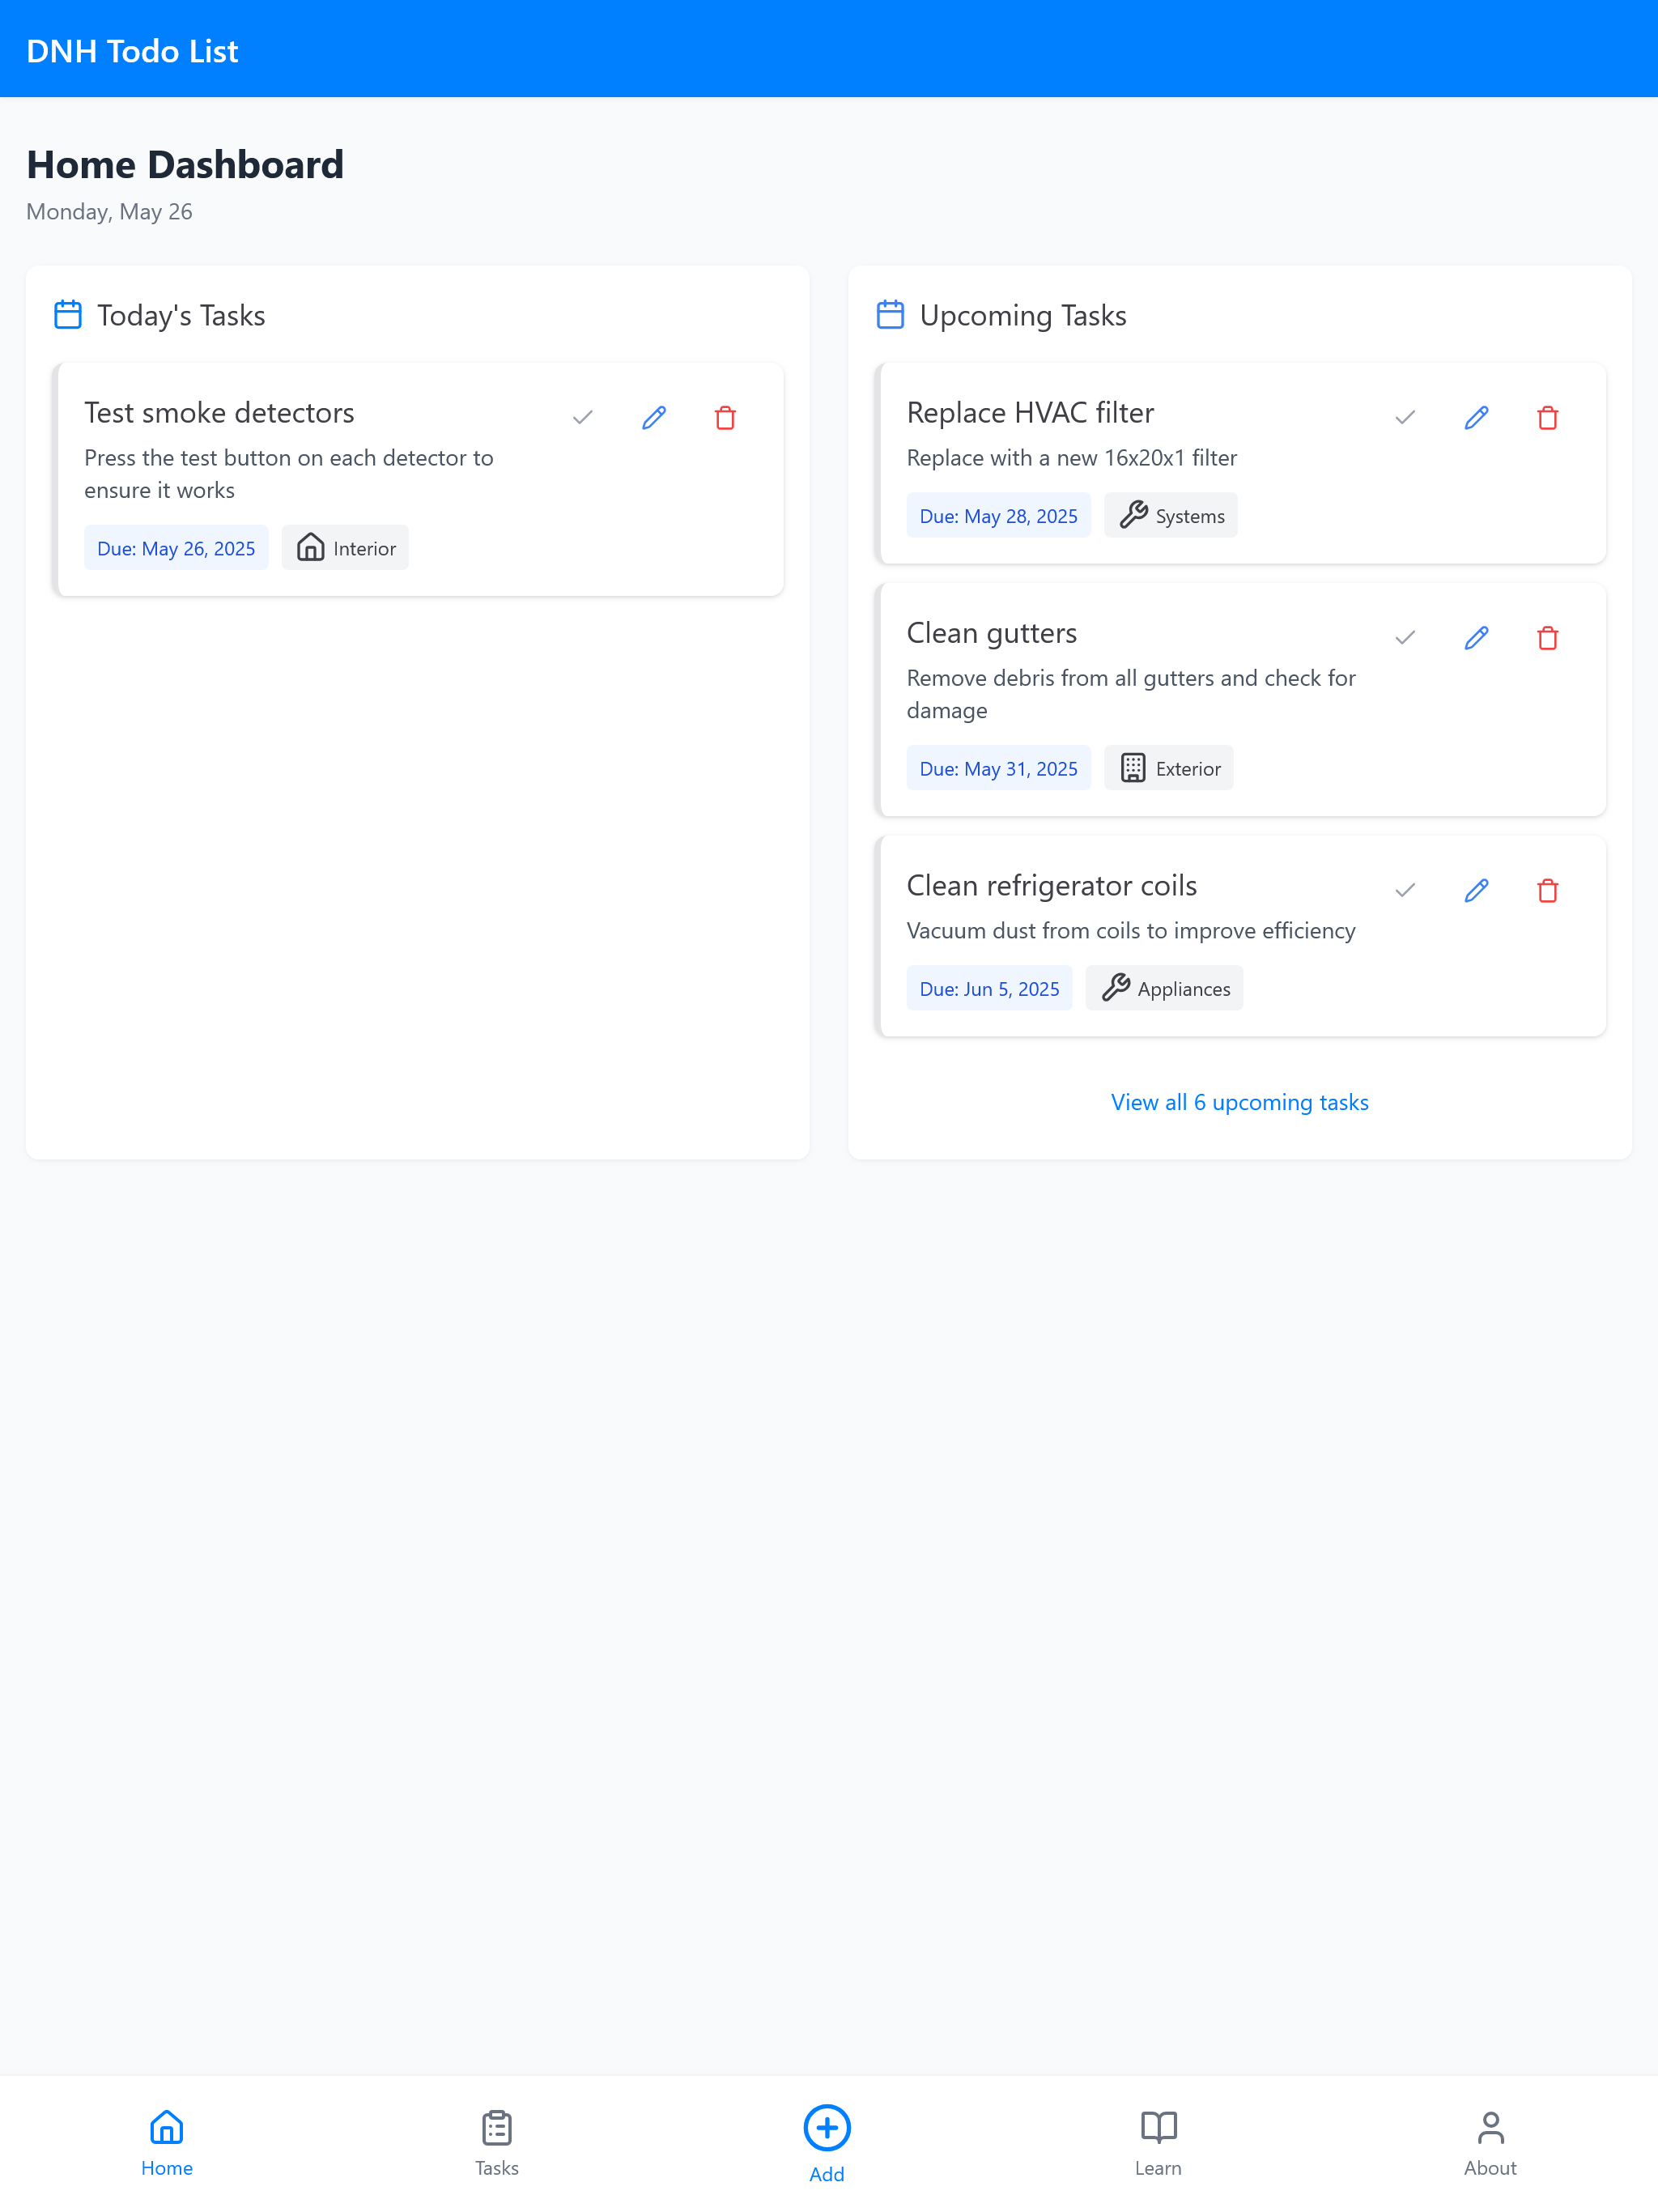Switch to the Learn tab
The width and height of the screenshot is (1658, 2212).
(1158, 2143)
